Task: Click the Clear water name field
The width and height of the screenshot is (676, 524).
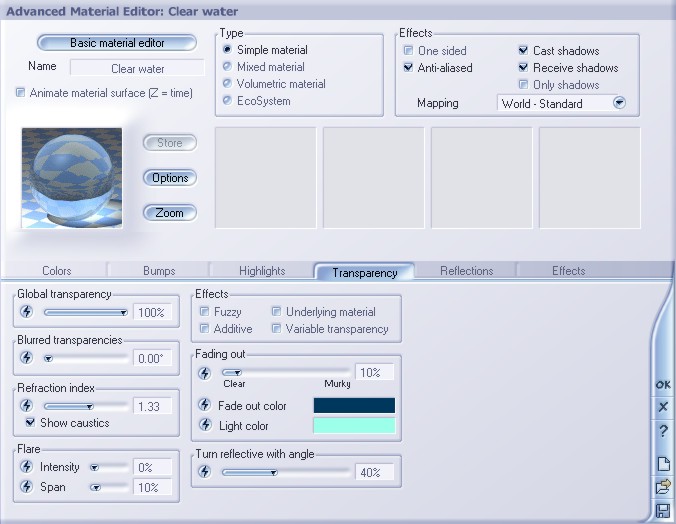Action: pyautogui.click(x=137, y=69)
